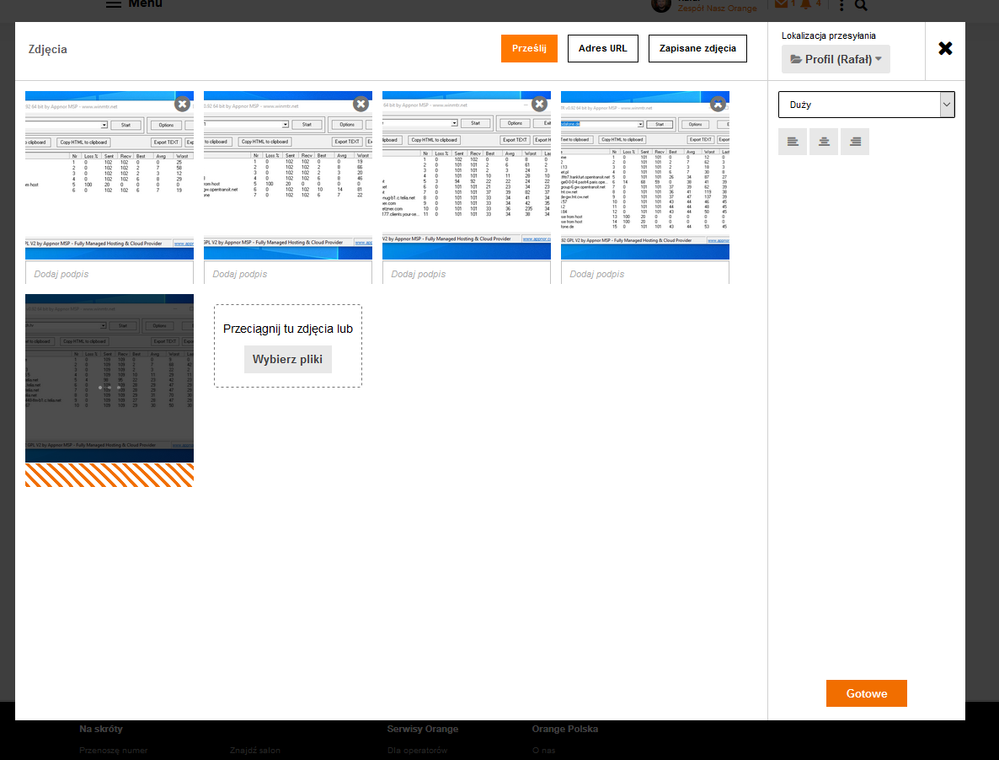Align image to the left

coord(793,142)
